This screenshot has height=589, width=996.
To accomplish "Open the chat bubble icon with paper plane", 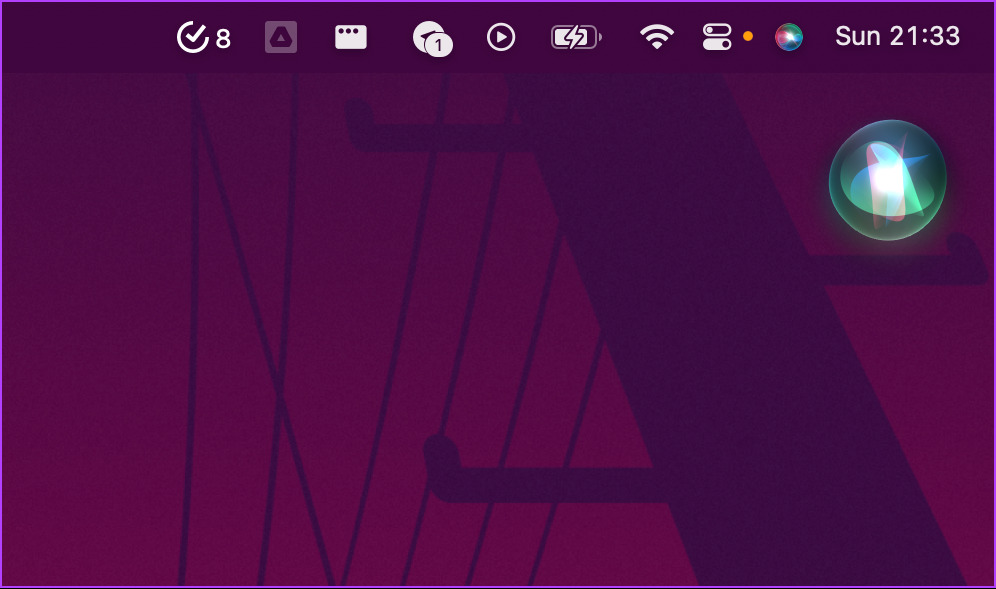I will click(432, 38).
